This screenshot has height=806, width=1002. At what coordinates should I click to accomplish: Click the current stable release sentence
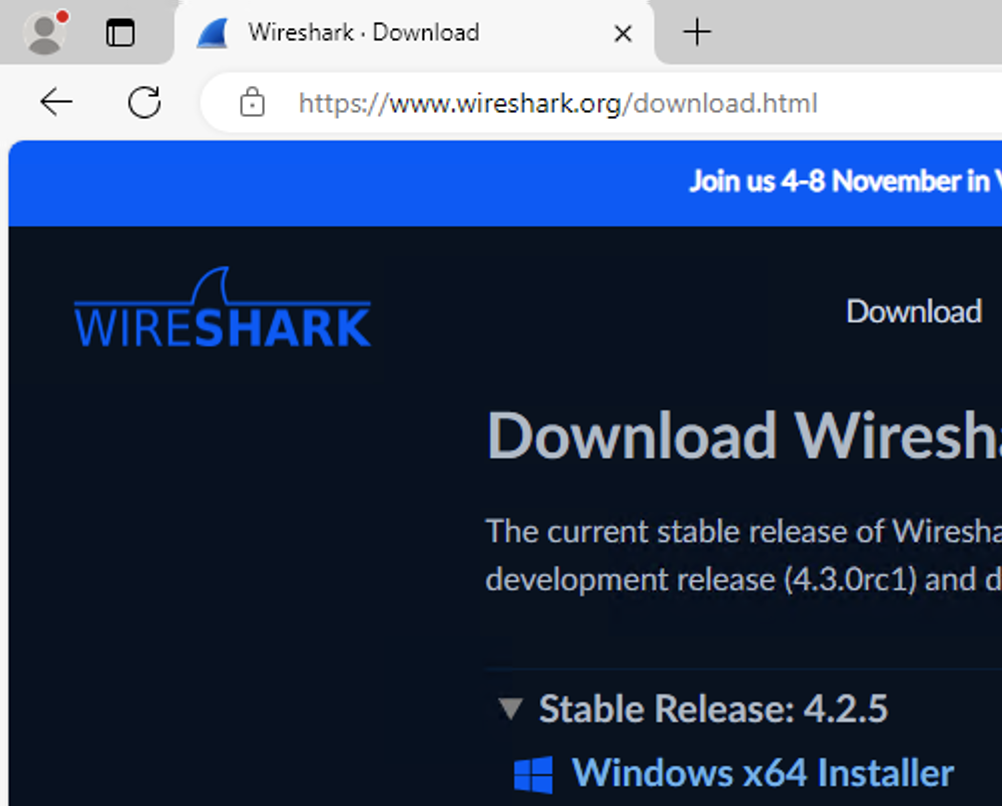point(744,531)
